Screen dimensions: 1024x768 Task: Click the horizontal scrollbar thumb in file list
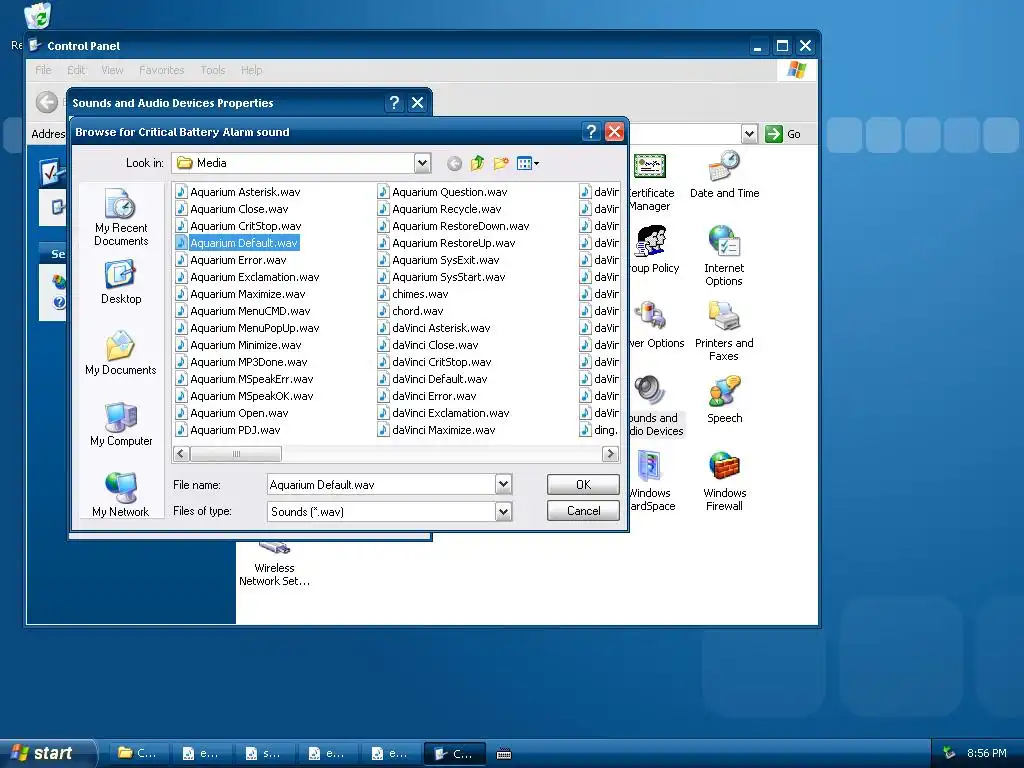tap(236, 453)
